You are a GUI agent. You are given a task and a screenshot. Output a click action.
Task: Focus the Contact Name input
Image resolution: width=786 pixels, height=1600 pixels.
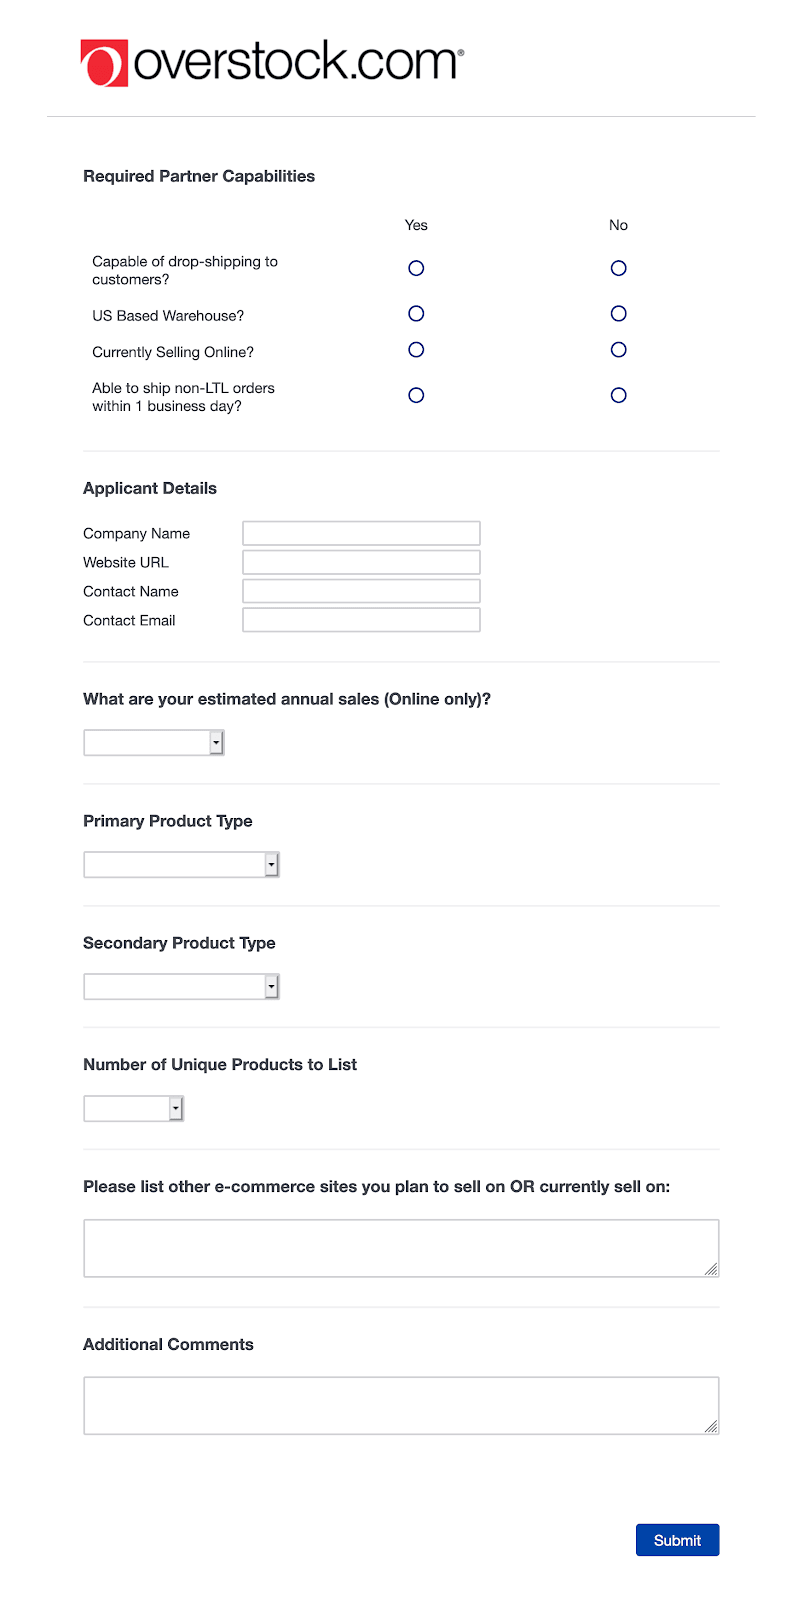[x=361, y=591]
